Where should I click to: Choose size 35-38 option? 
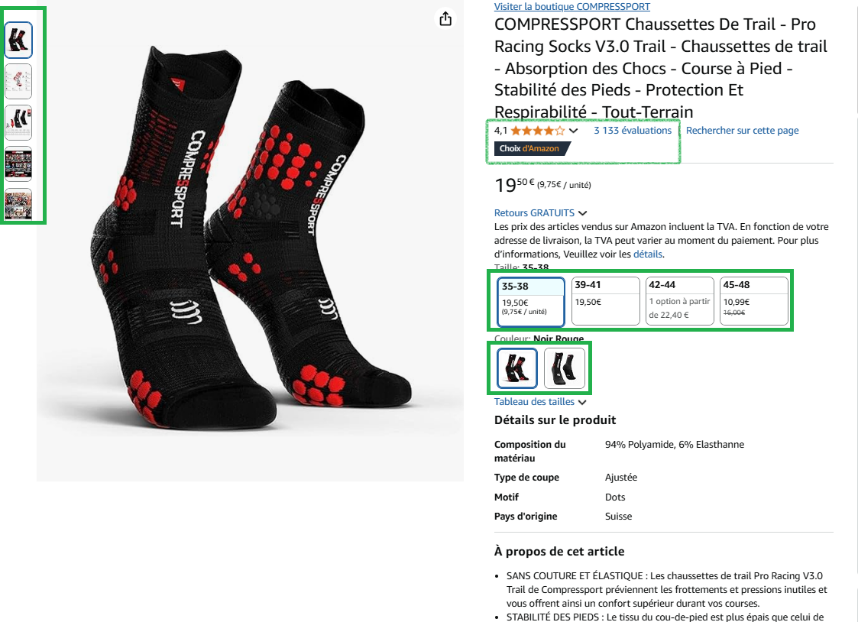530,301
